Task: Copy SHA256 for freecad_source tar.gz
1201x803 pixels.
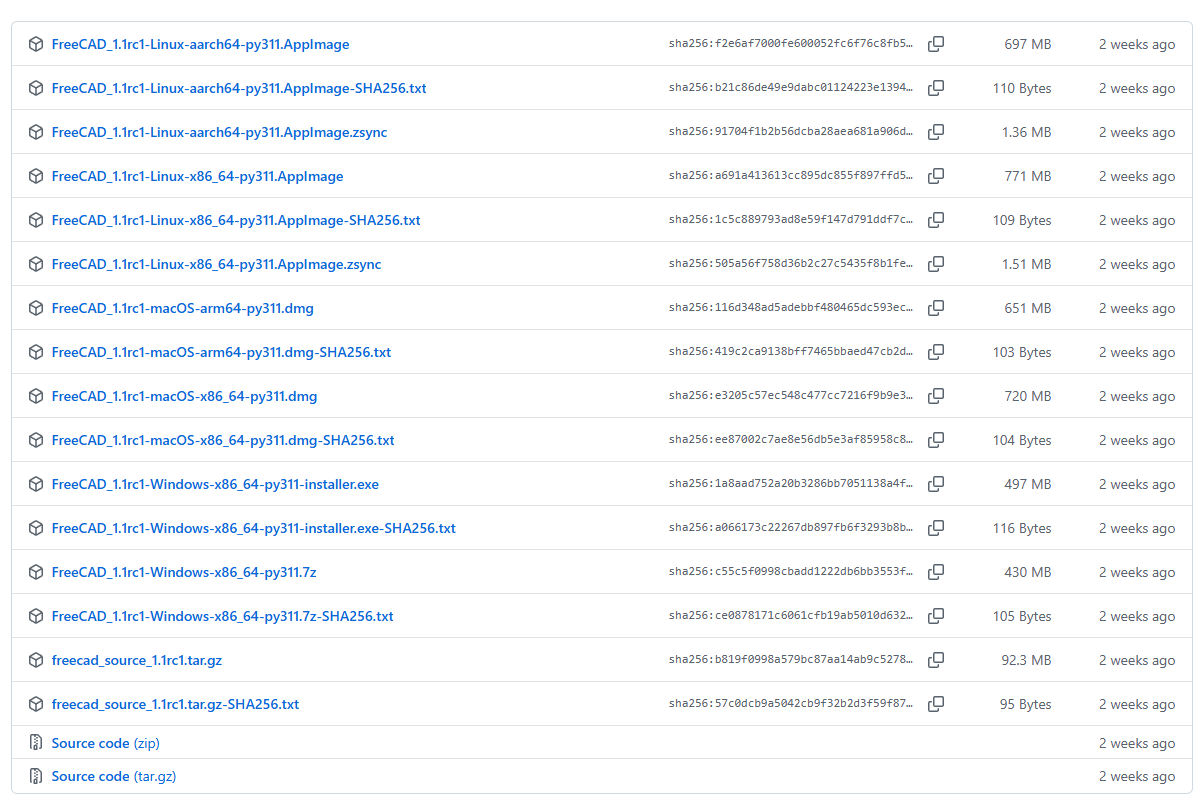Action: [x=936, y=660]
